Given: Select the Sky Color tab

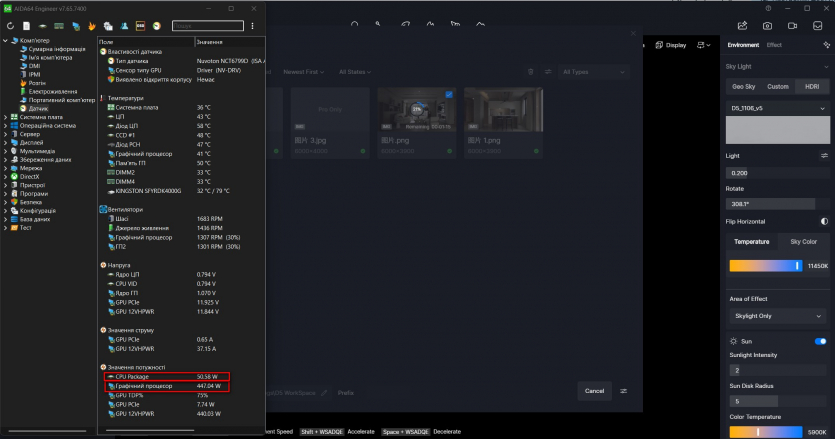Looking at the screenshot, I should 803,242.
